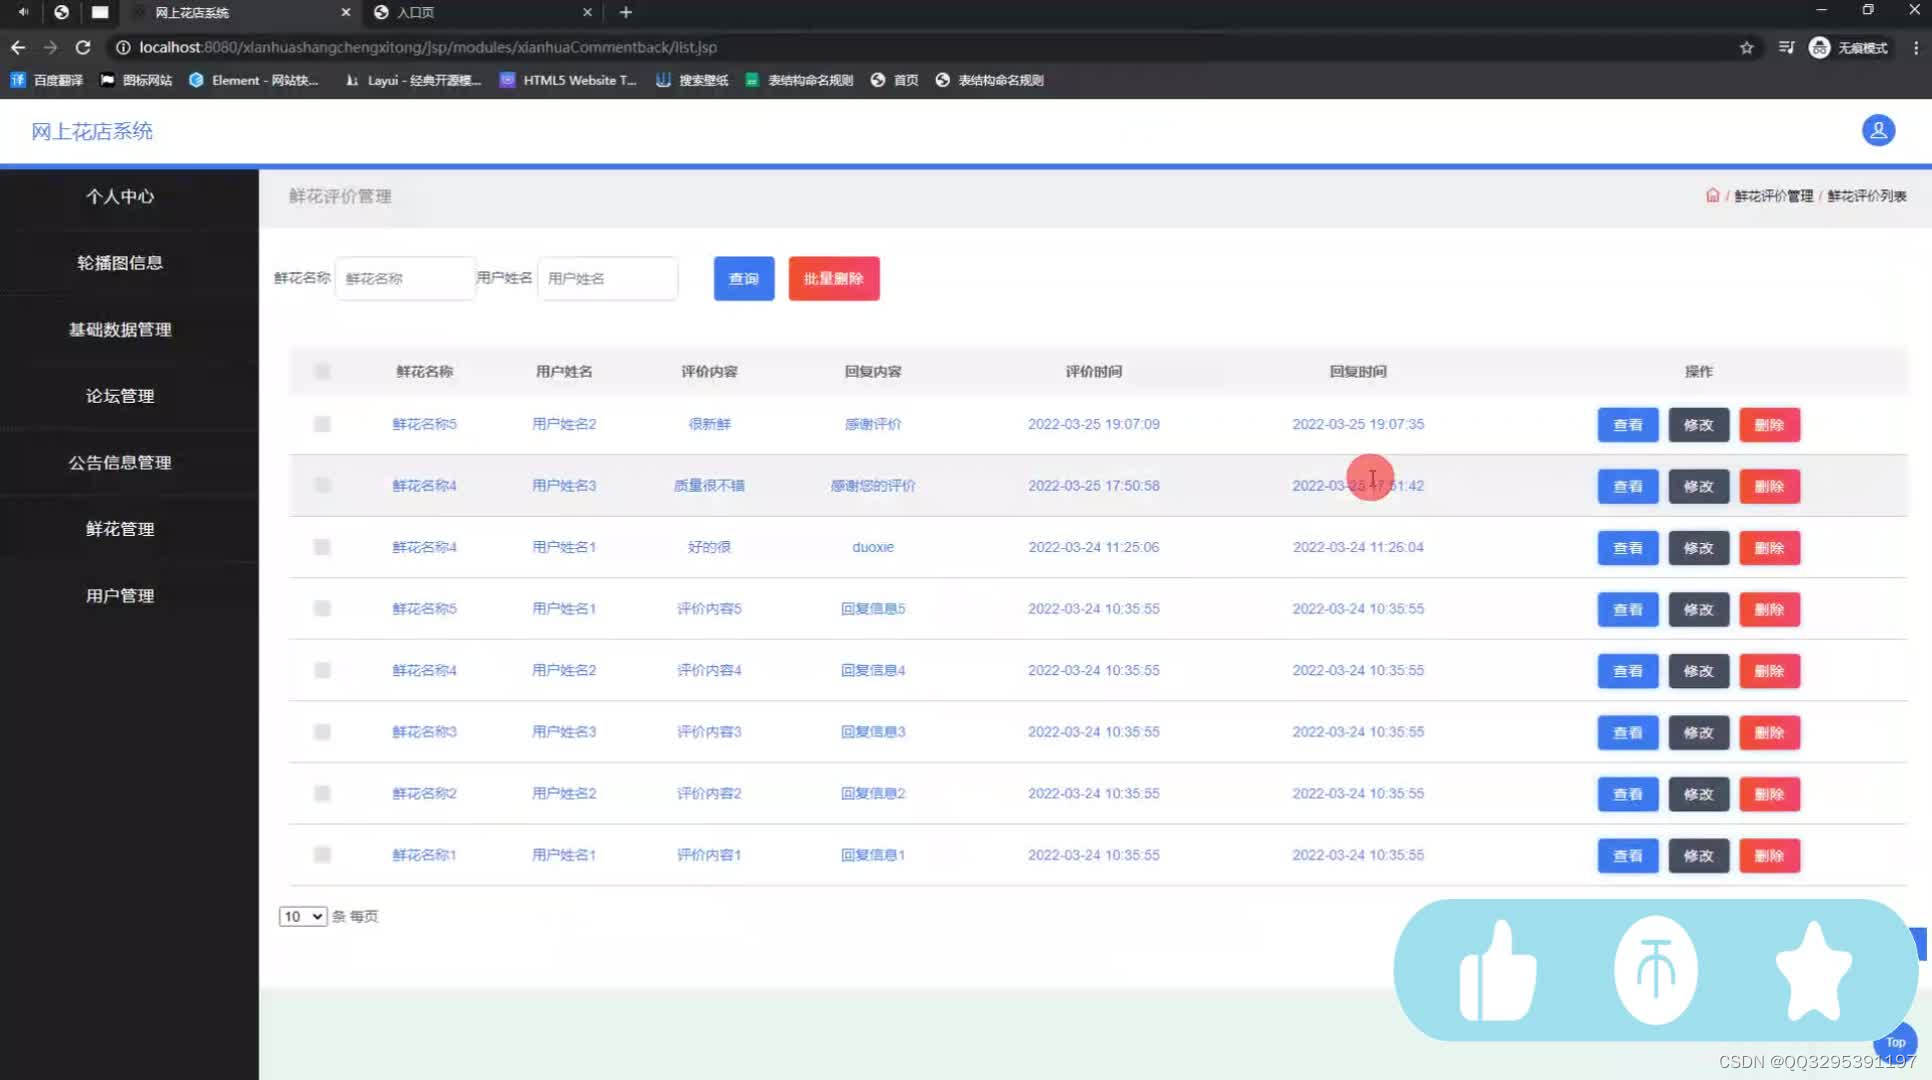Close the 网上花店系统 browser tab
The width and height of the screenshot is (1932, 1080).
(345, 12)
